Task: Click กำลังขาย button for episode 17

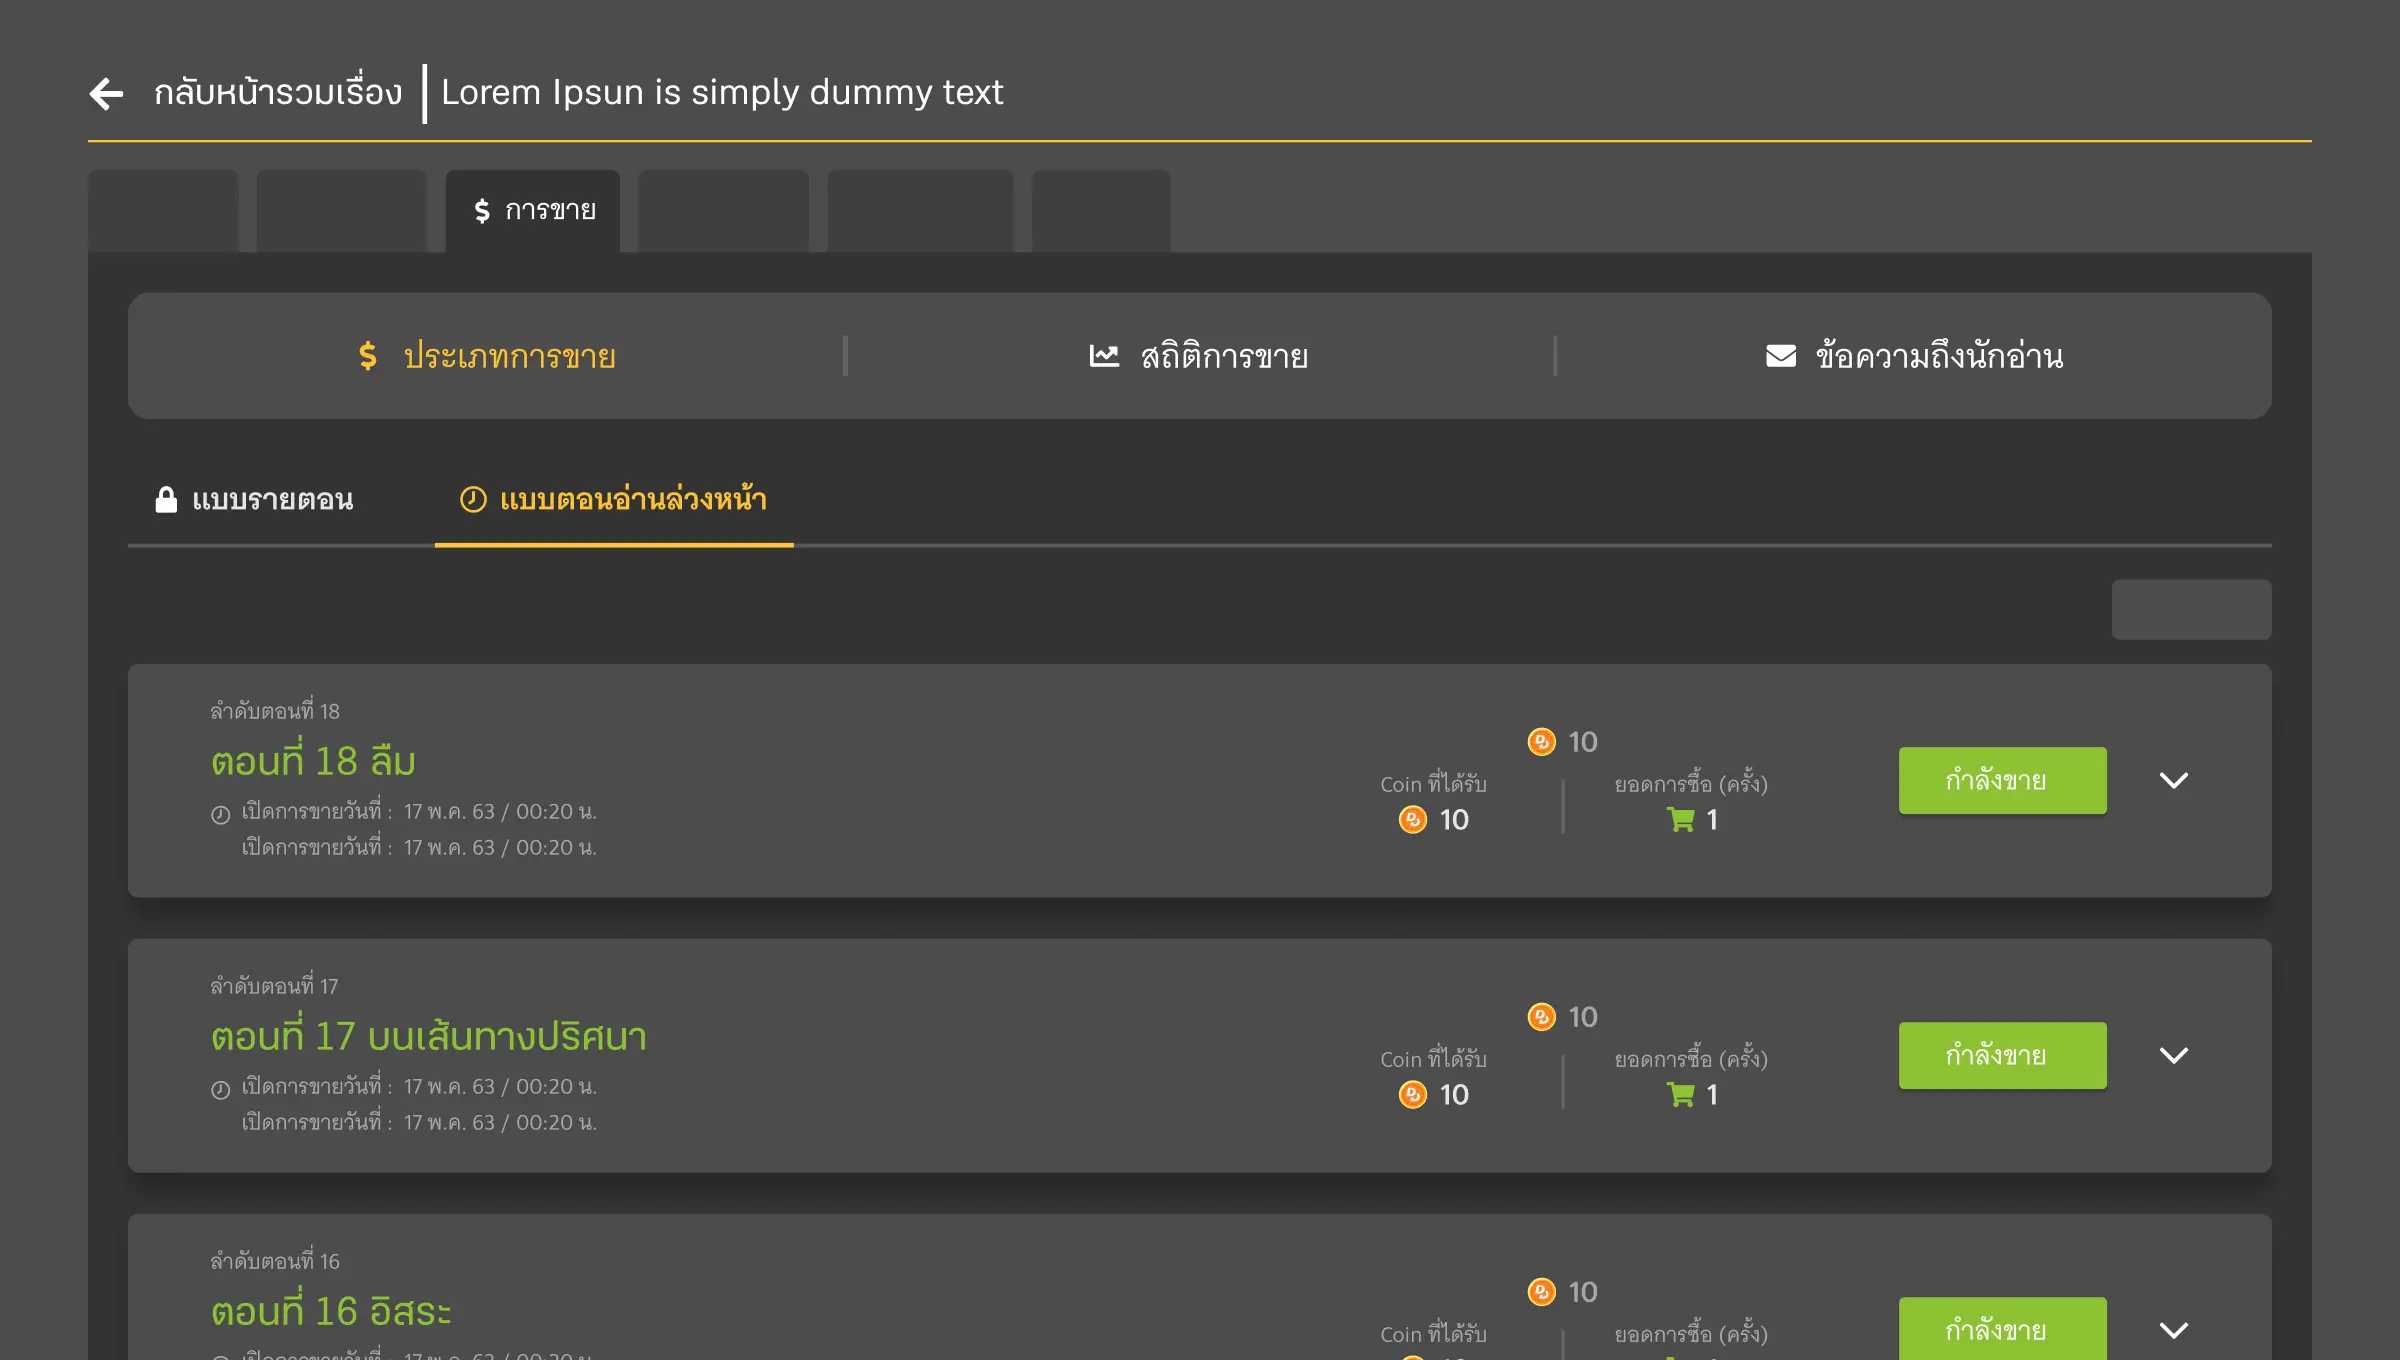Action: tap(2002, 1055)
